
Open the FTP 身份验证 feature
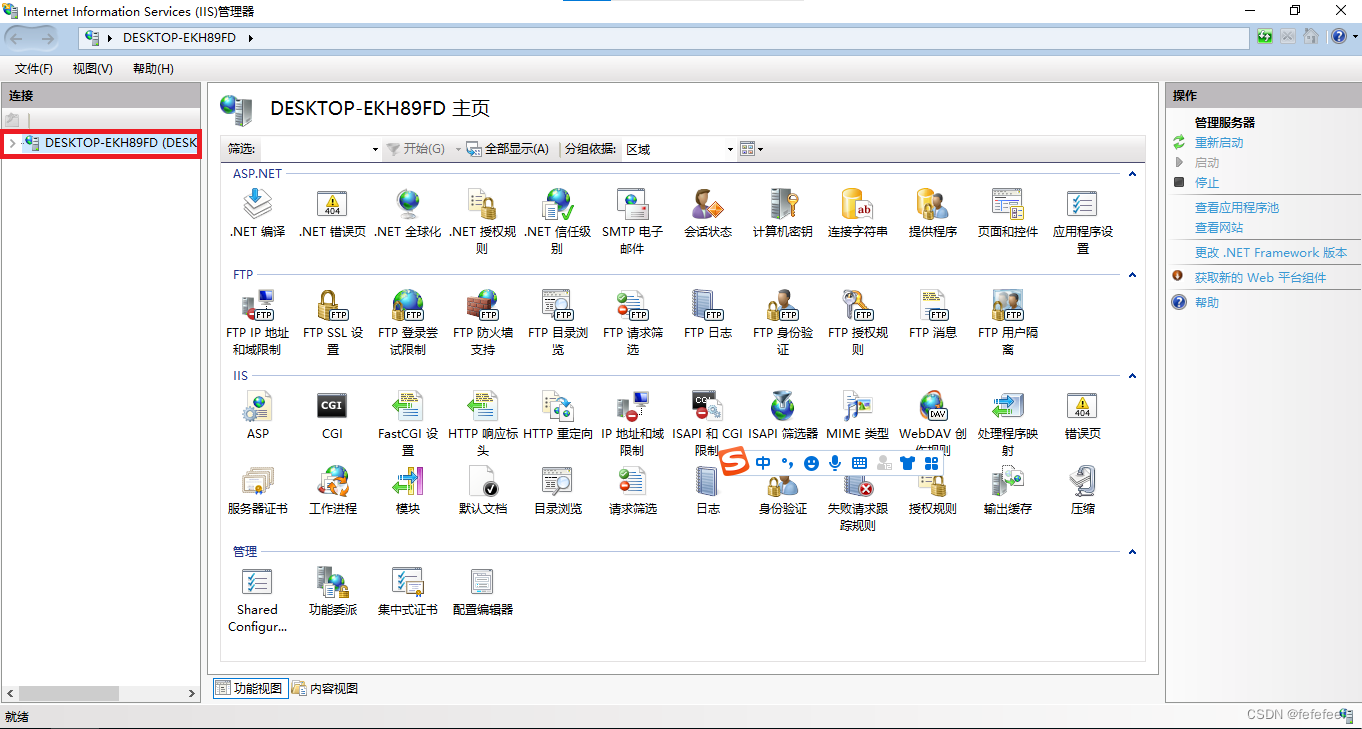click(x=782, y=322)
